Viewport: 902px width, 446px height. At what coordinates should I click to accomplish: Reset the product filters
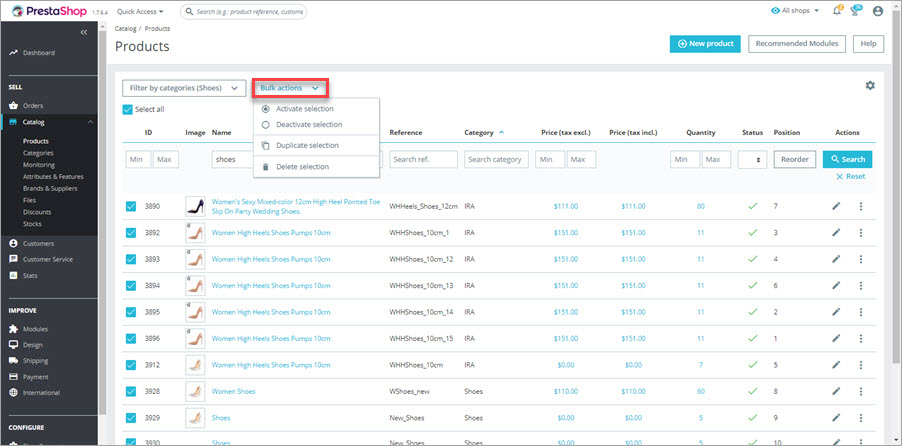850,177
